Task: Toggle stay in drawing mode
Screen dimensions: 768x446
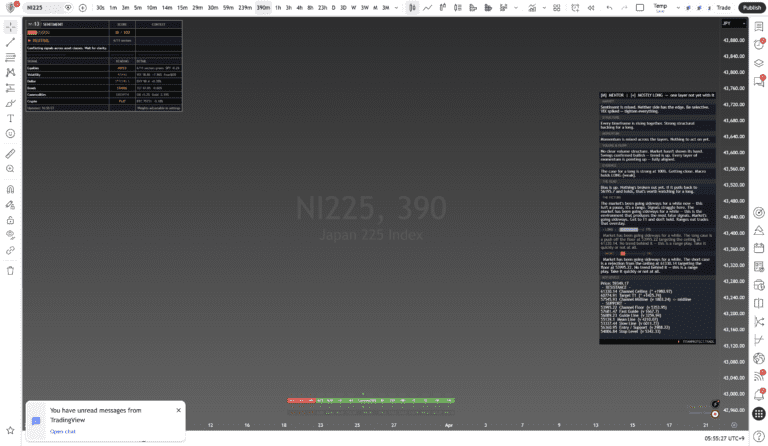Action: (10, 205)
